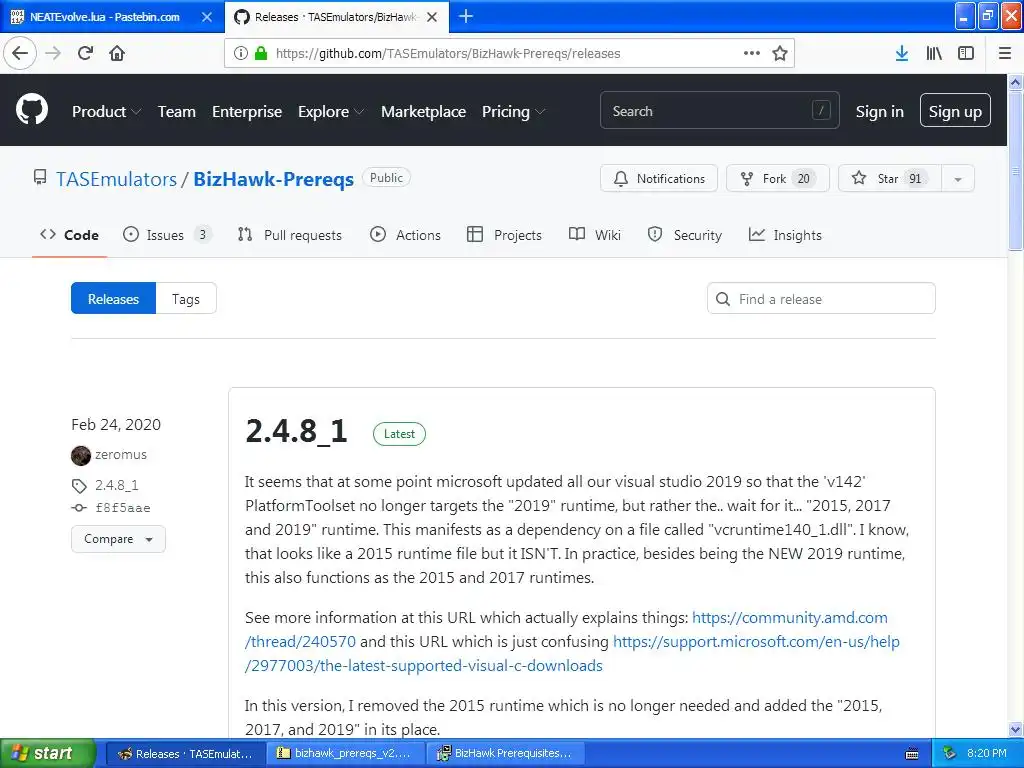The width and height of the screenshot is (1024, 768).
Task: Go back with the browser back arrow
Action: 20,53
